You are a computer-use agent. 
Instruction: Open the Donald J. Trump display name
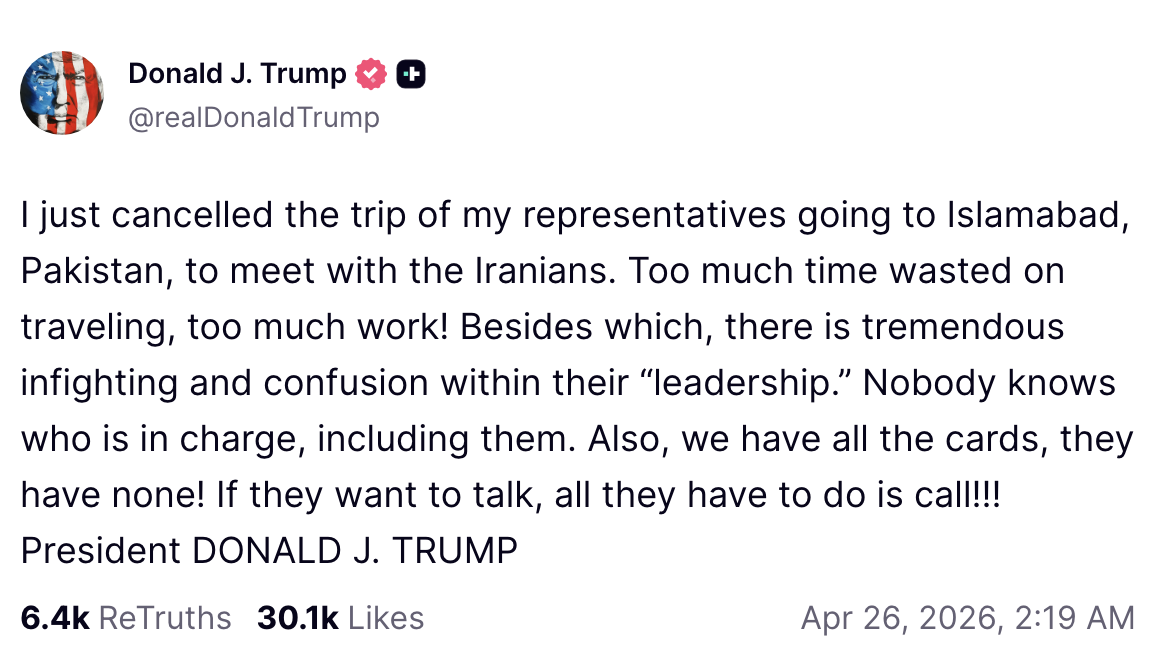coord(237,73)
